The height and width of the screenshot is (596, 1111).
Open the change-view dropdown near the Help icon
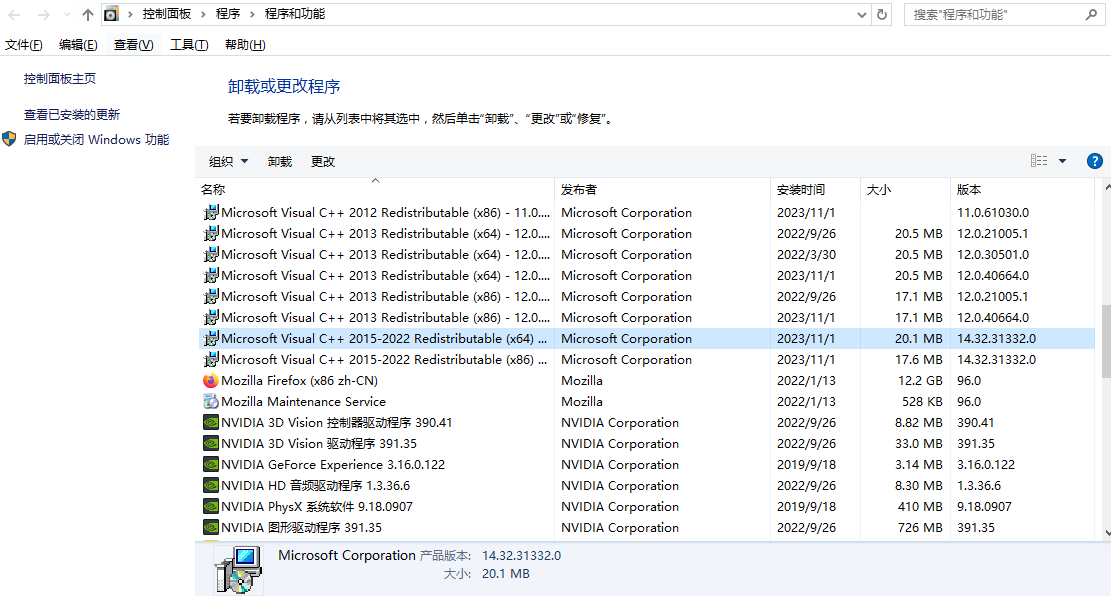tap(1062, 160)
